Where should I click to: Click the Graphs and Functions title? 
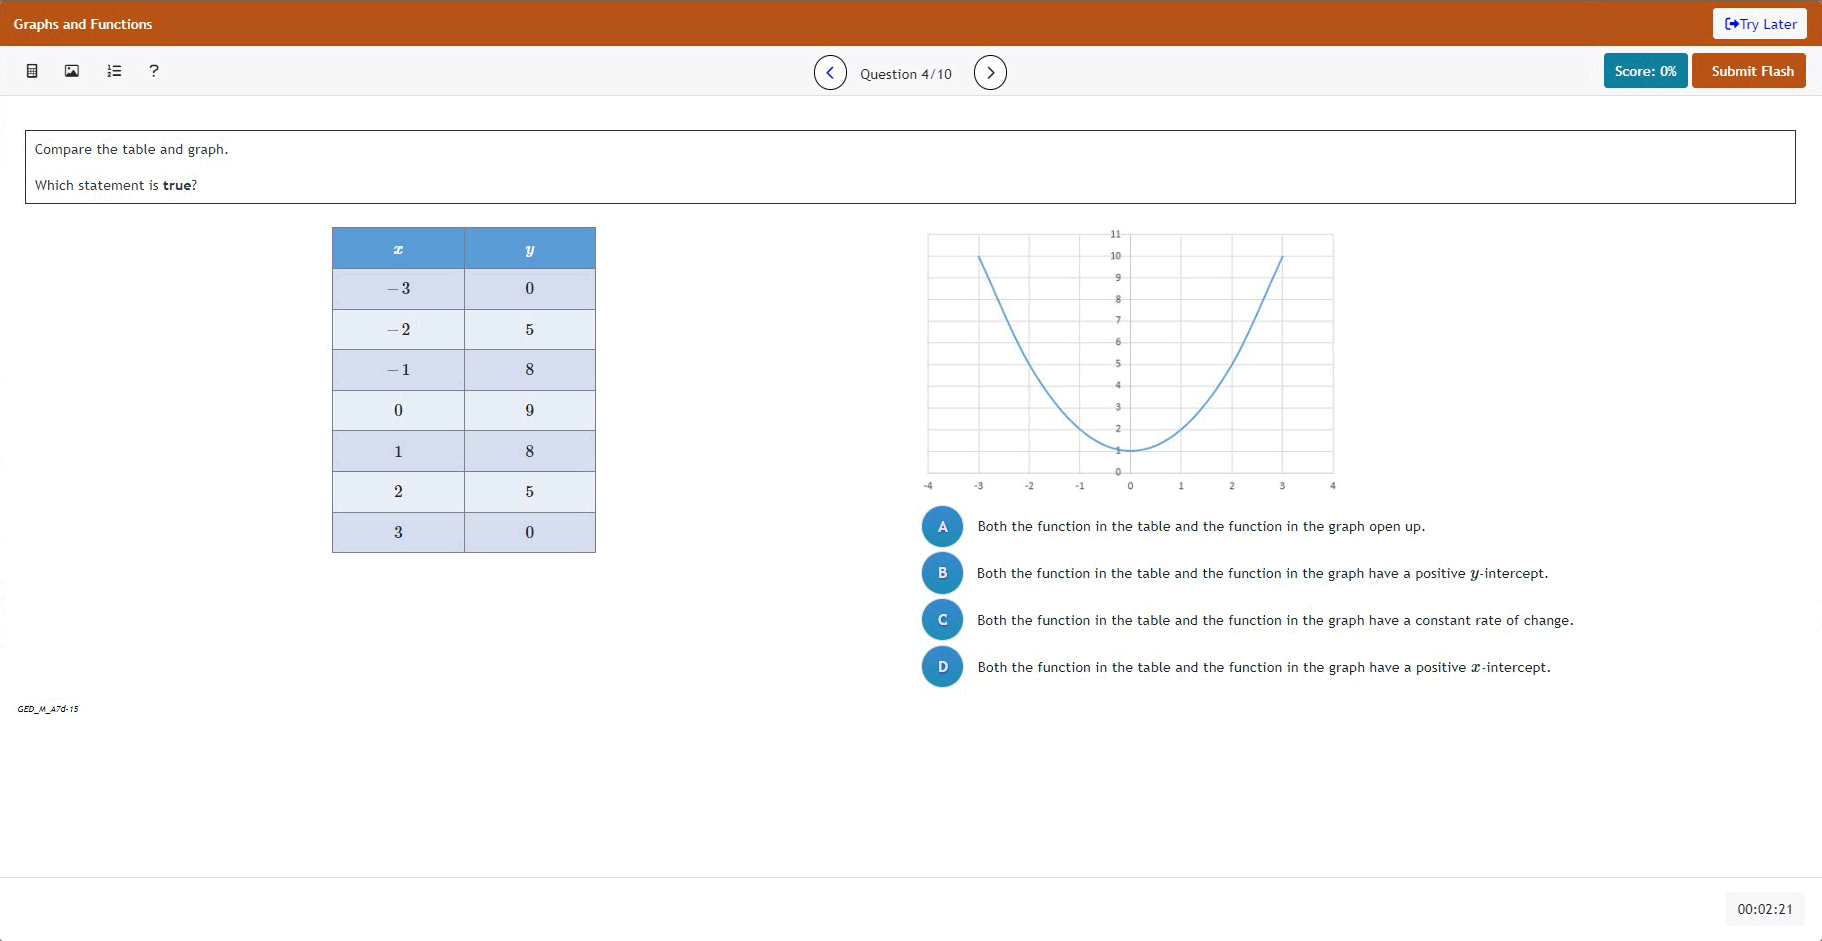click(83, 24)
